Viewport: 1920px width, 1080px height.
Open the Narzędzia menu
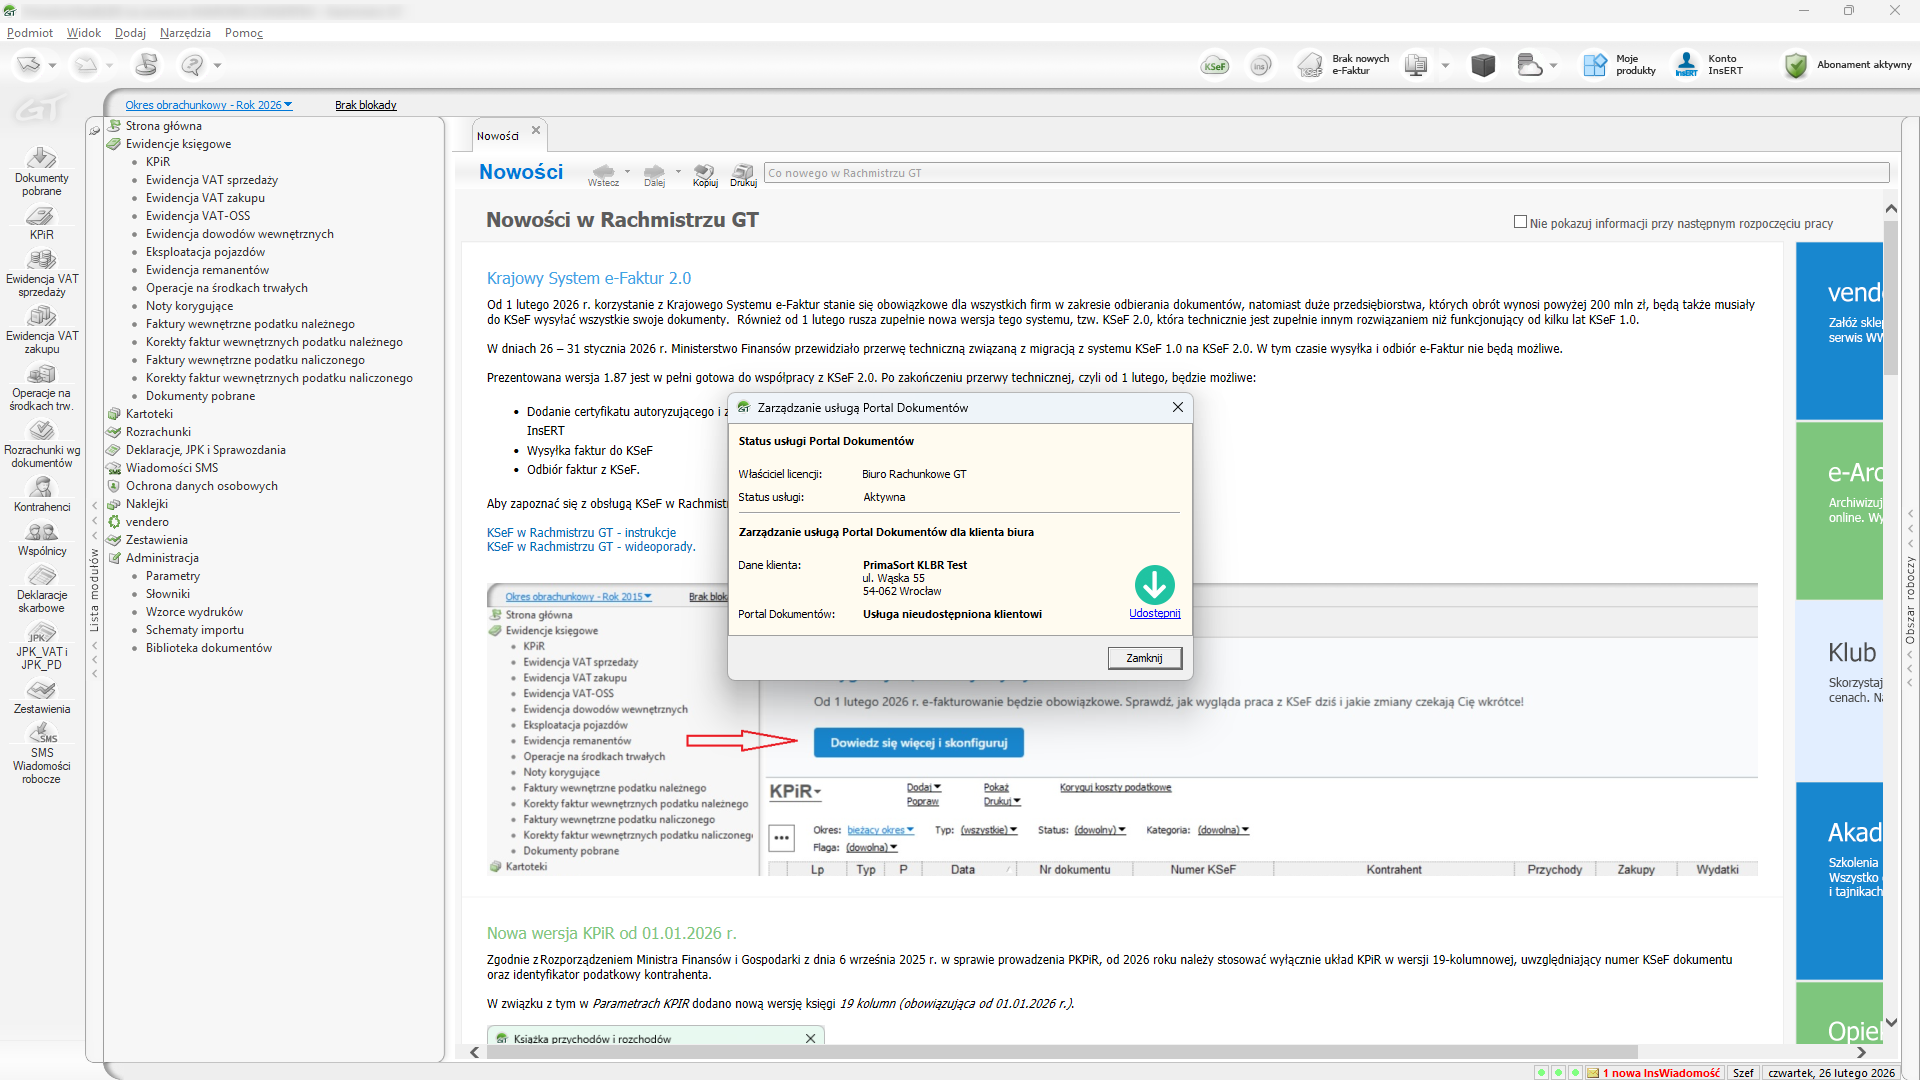185,33
